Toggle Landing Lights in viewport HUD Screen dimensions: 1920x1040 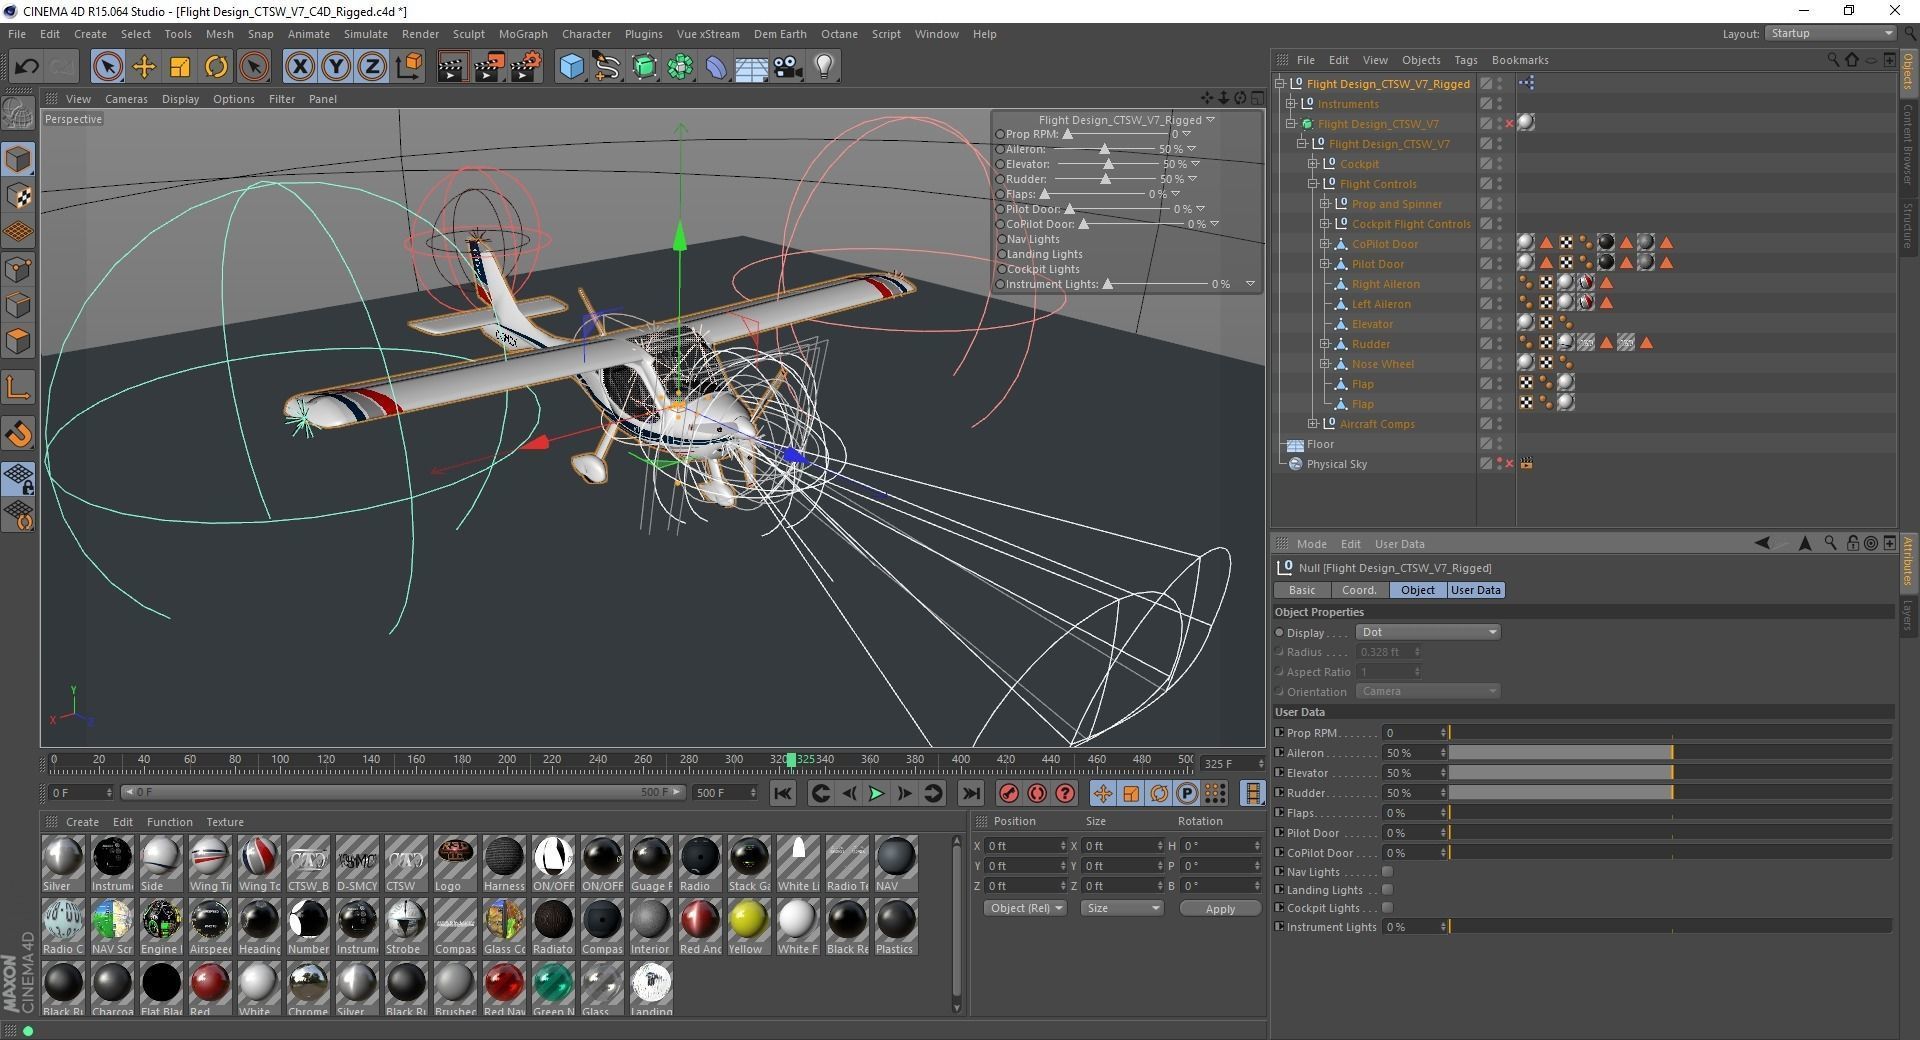(1000, 254)
